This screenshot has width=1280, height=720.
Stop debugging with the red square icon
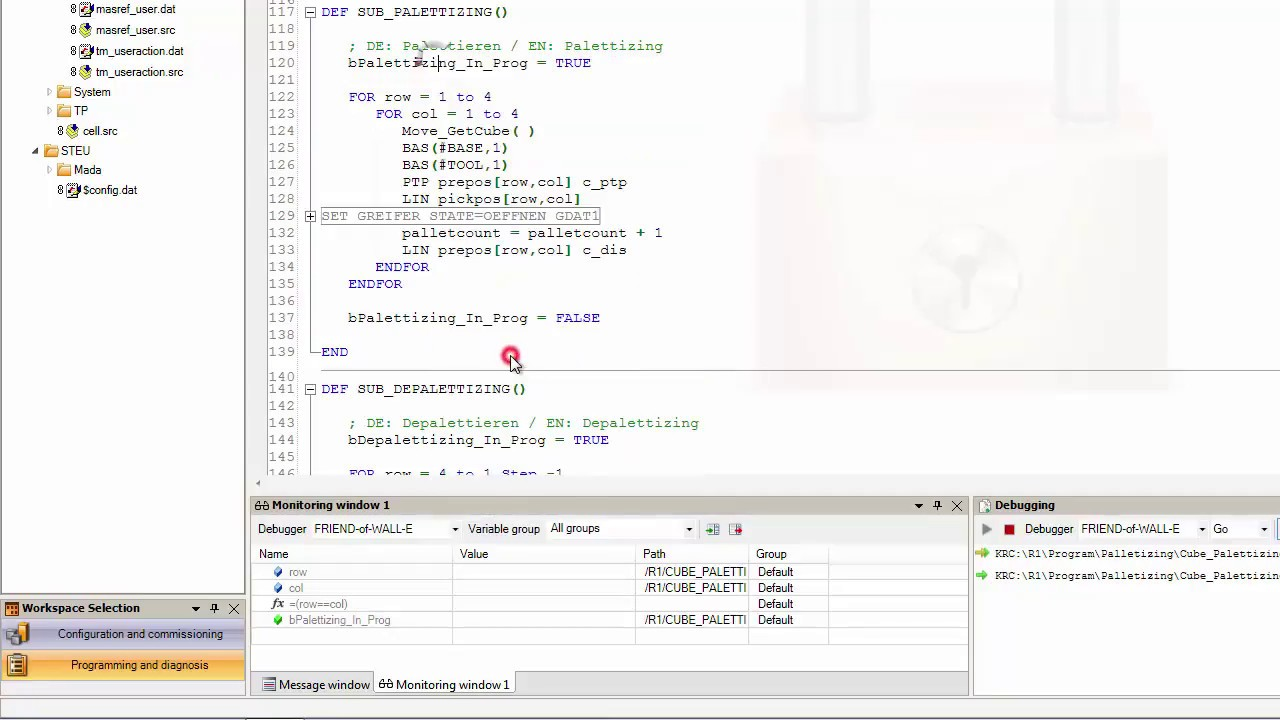tap(1009, 529)
